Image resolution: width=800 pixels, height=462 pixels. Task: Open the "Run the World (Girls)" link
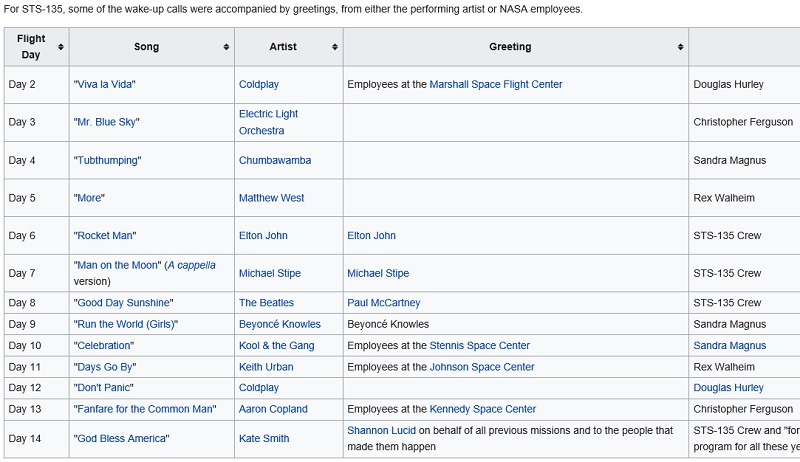click(x=126, y=324)
